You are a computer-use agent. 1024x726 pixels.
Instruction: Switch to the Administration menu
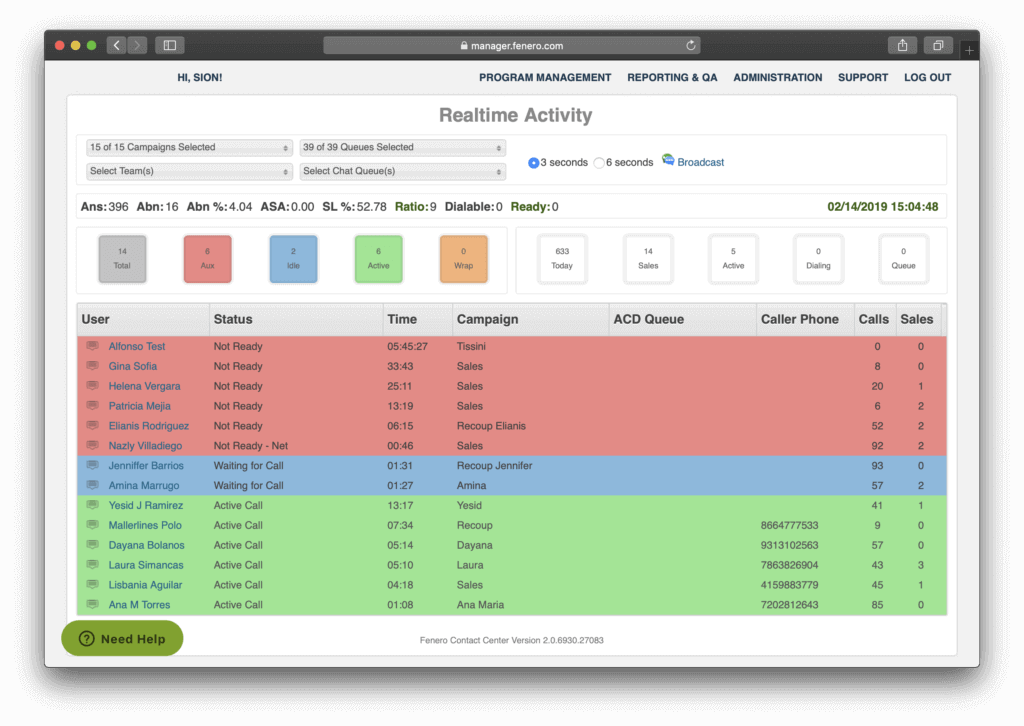click(778, 77)
